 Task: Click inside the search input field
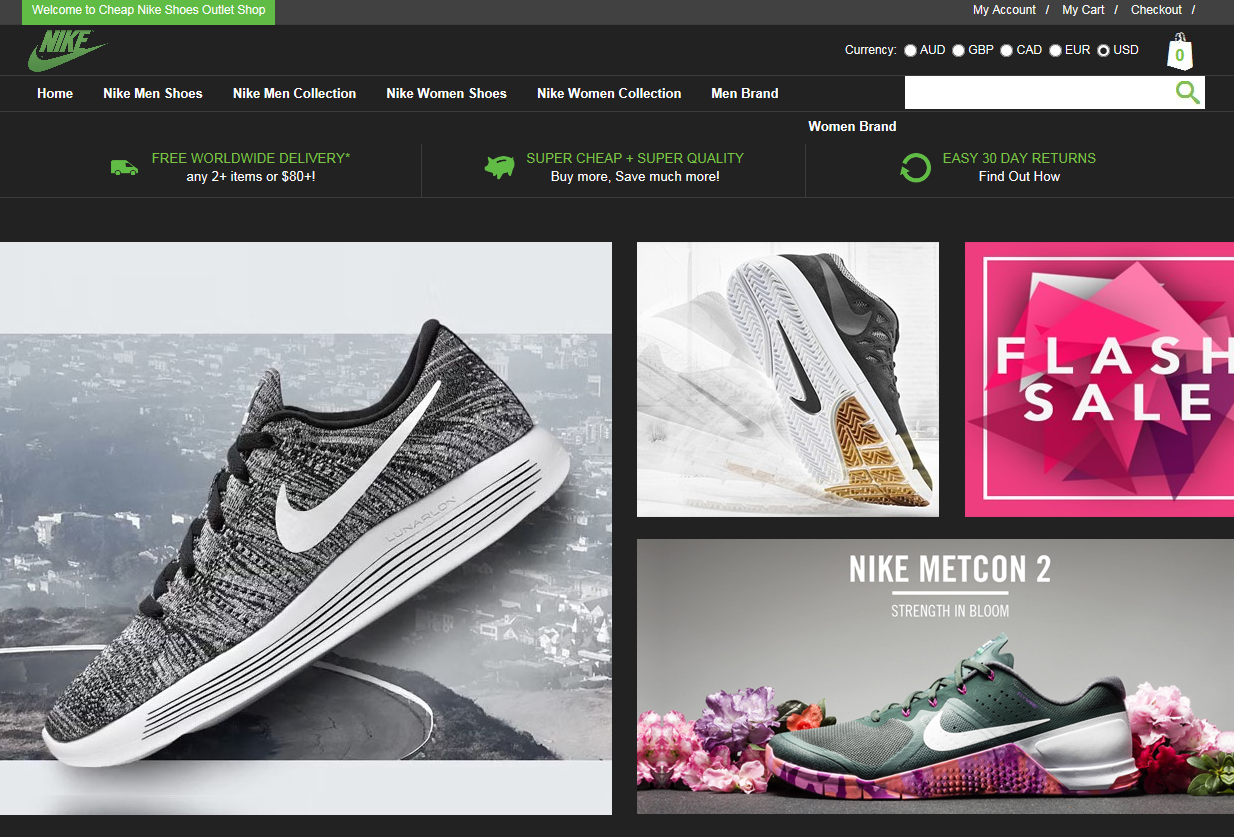[x=1038, y=93]
